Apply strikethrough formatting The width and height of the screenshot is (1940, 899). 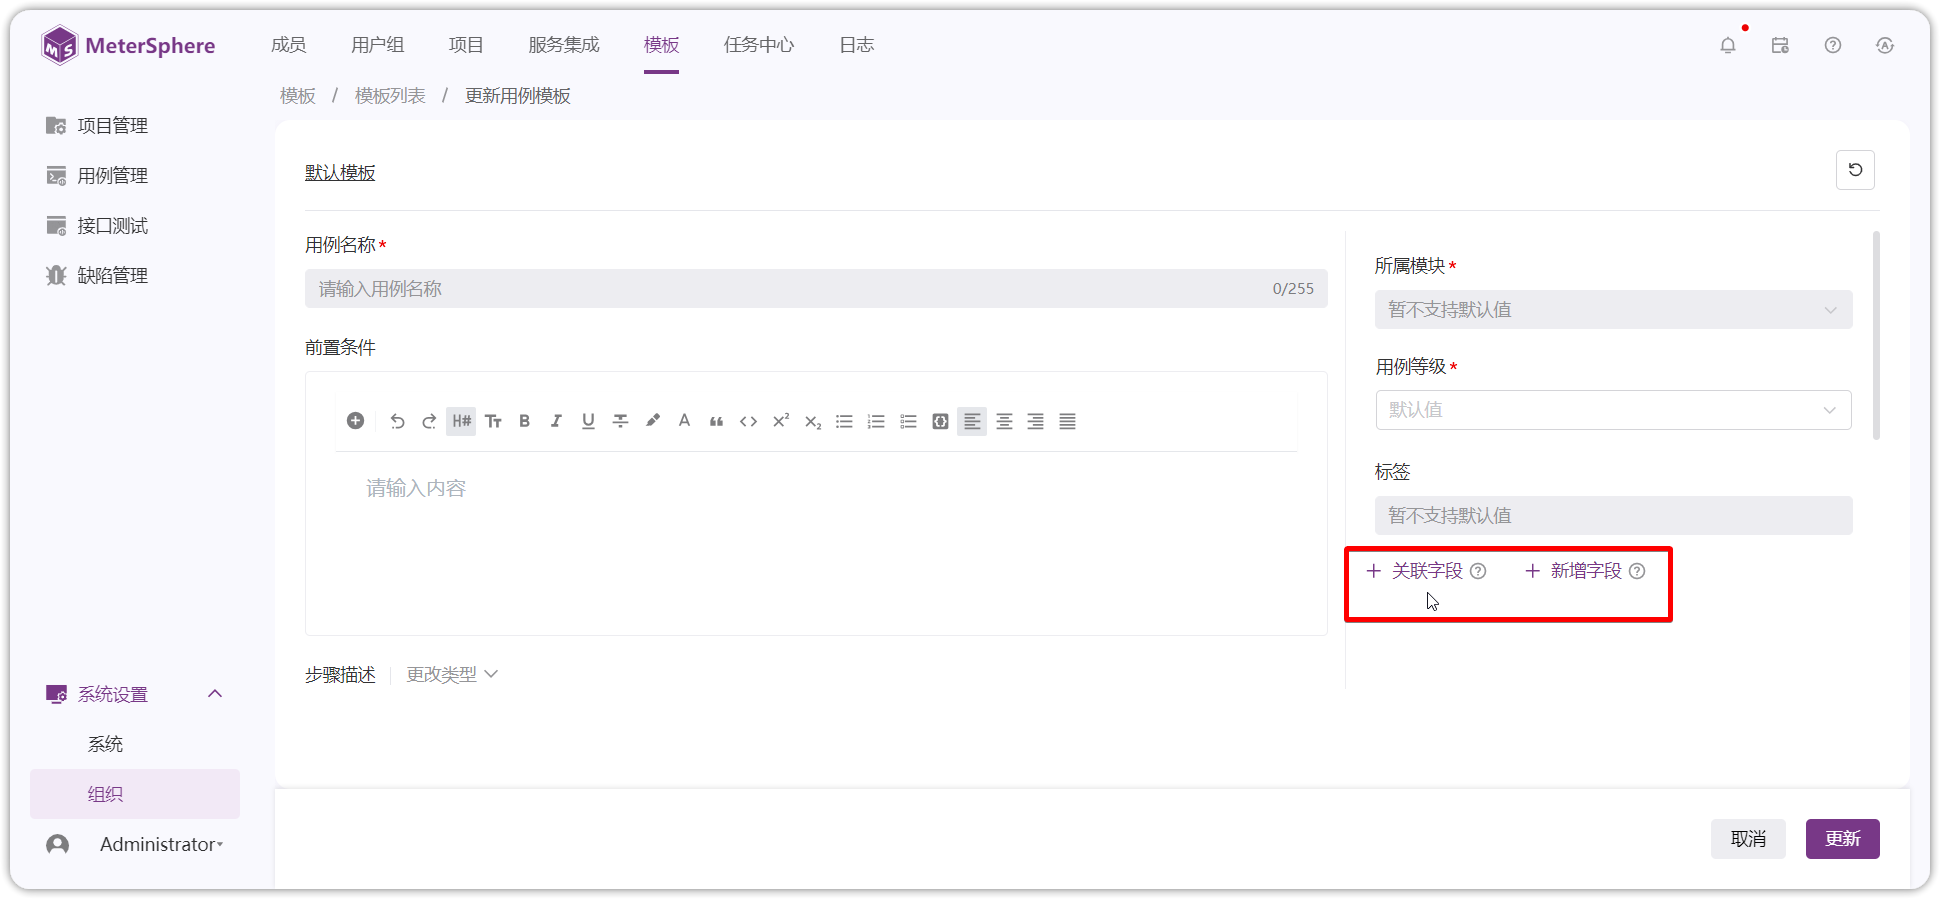point(620,421)
